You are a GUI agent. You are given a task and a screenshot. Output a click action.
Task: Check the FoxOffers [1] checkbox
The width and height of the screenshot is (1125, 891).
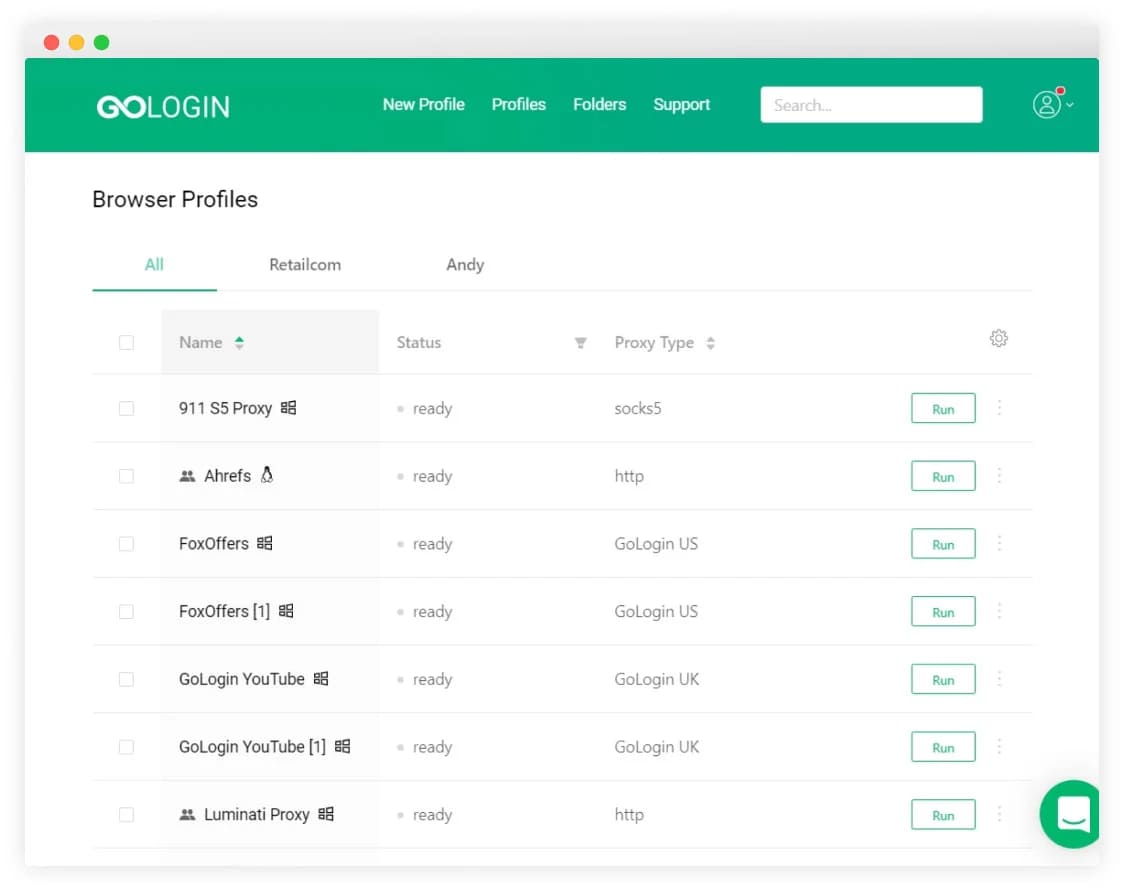(x=126, y=611)
